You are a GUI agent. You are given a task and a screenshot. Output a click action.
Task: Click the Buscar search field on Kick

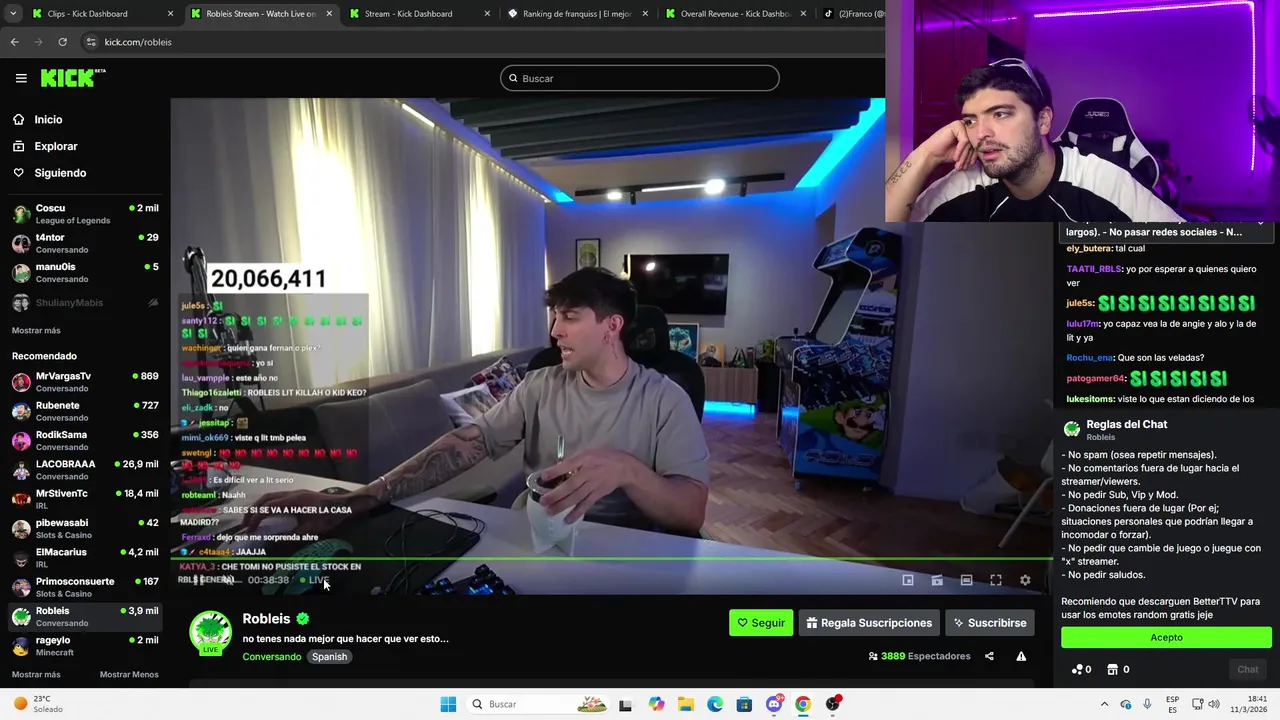pos(640,78)
